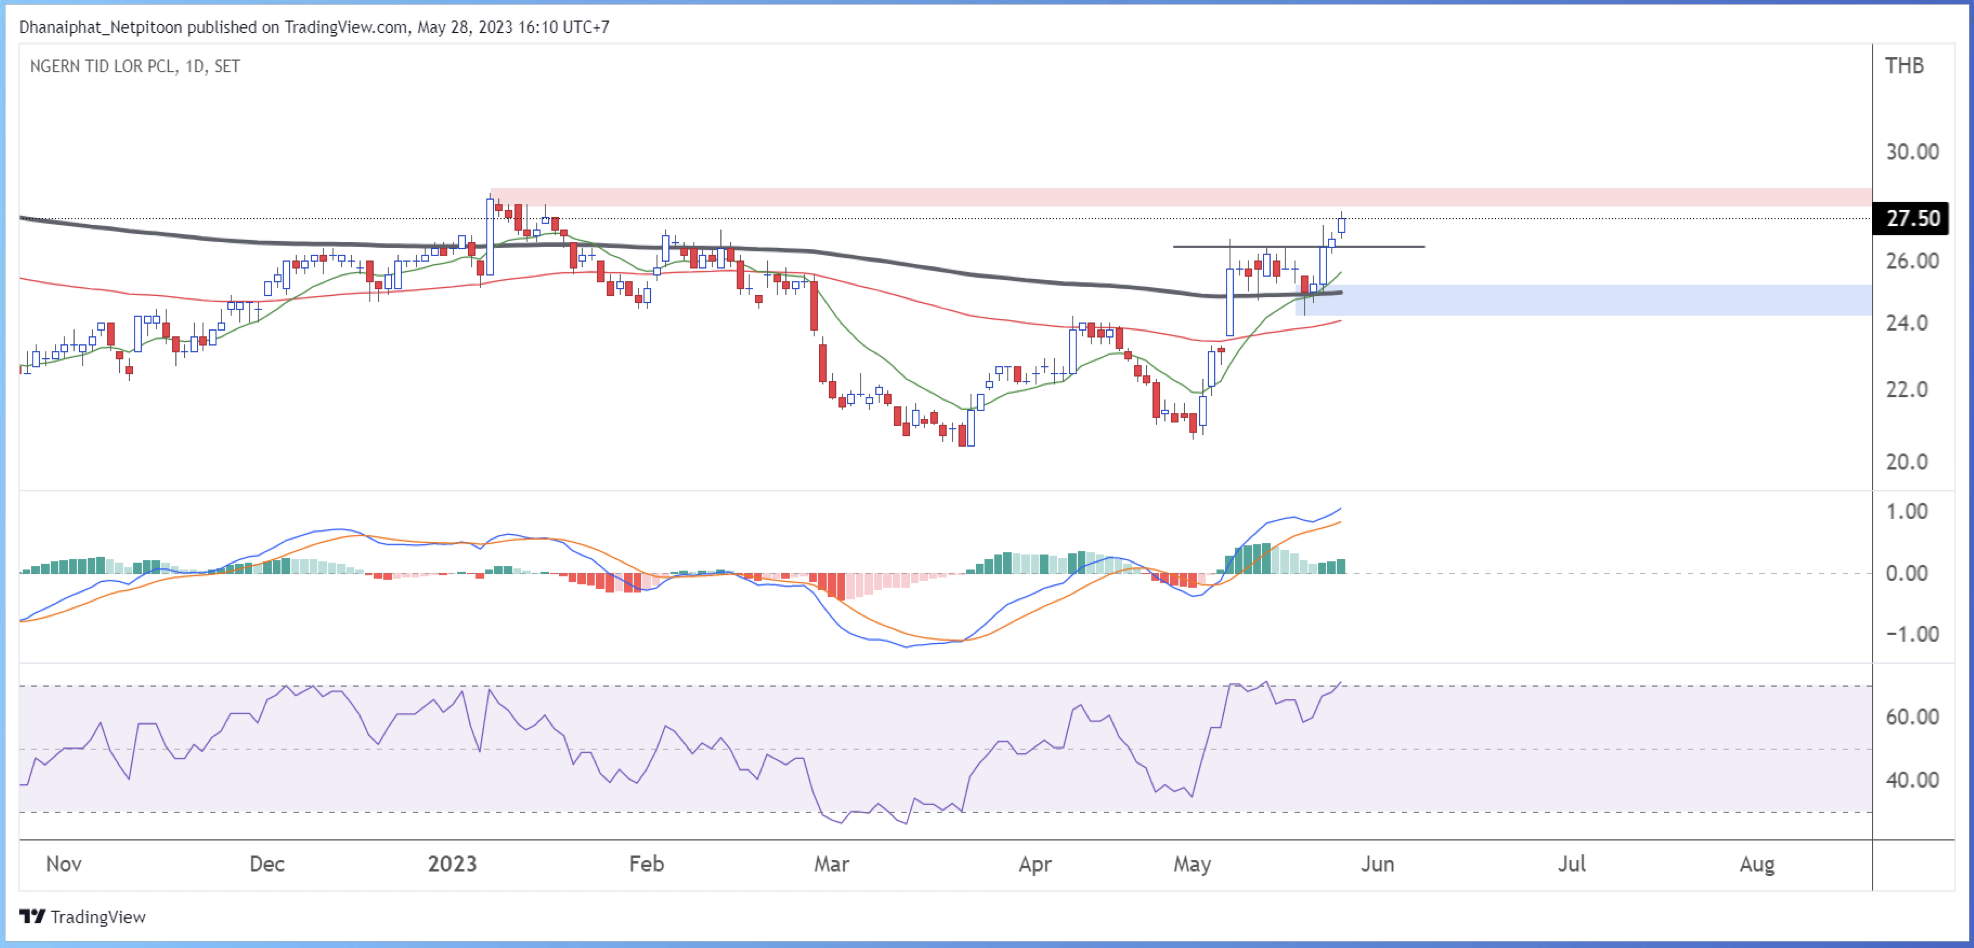Click the Apr label on the time axis
The image size is (1974, 948).
pyautogui.click(x=1035, y=864)
